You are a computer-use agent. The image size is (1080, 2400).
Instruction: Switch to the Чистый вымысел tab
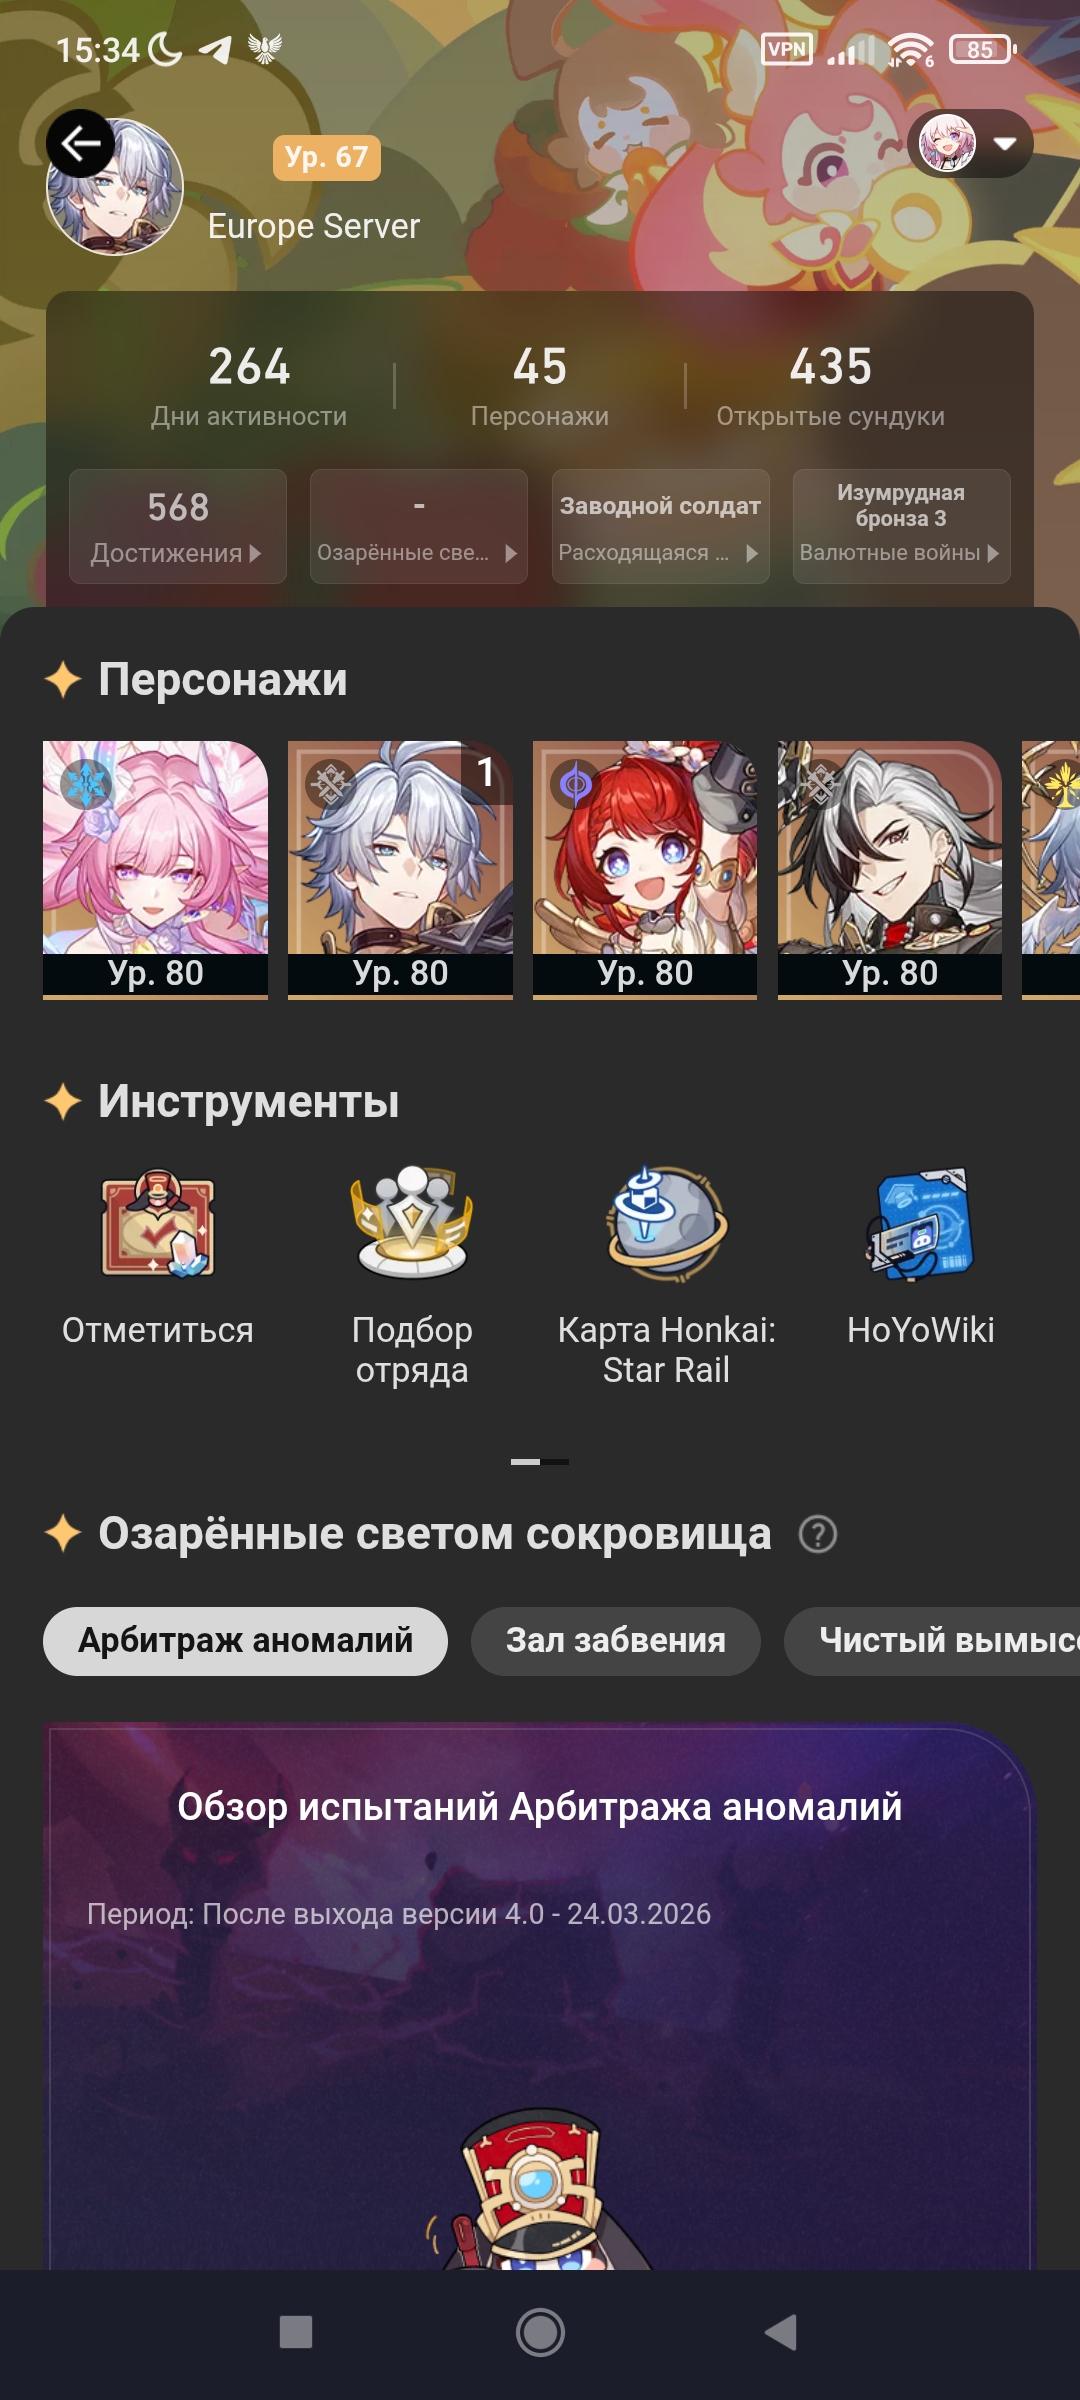932,1641
